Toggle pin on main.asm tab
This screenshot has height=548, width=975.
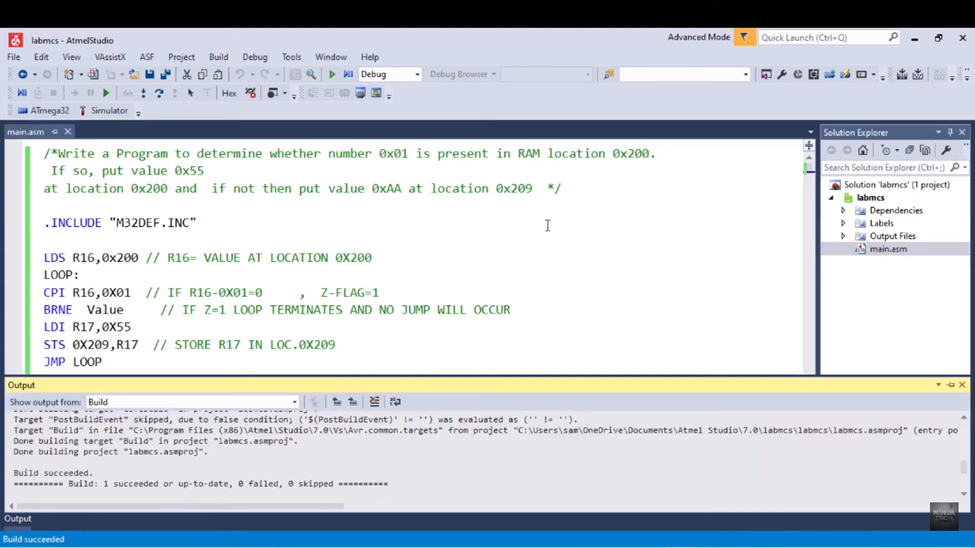point(55,132)
